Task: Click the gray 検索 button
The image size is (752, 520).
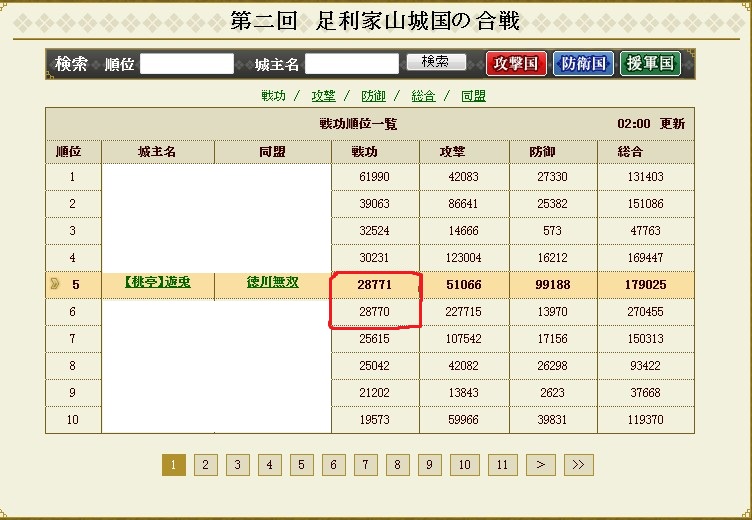Action: pyautogui.click(x=436, y=61)
